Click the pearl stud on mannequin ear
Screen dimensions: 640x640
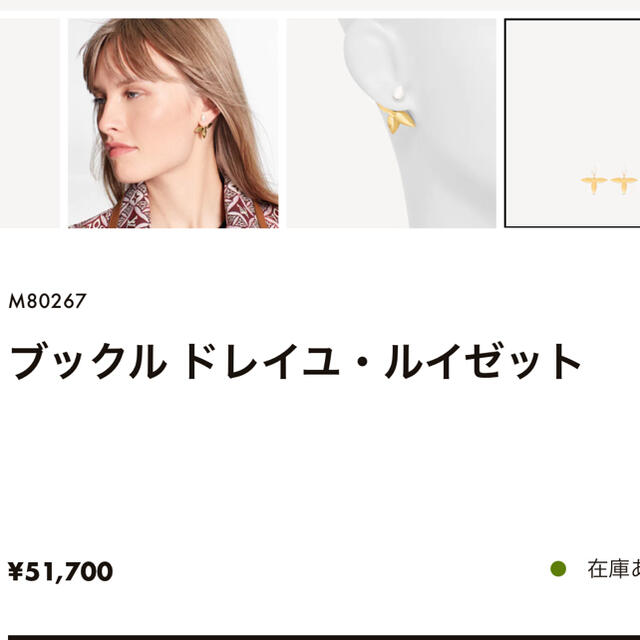pyautogui.click(x=398, y=93)
